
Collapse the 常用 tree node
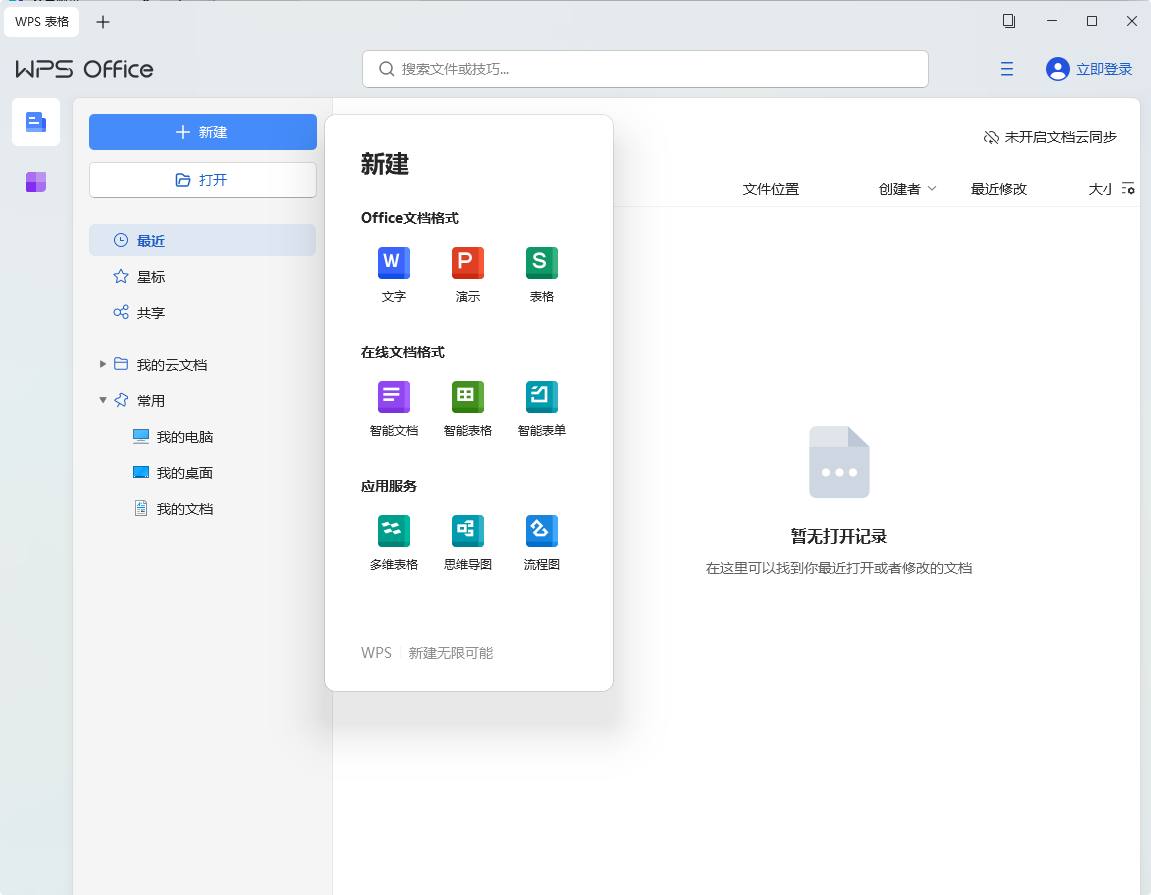103,400
